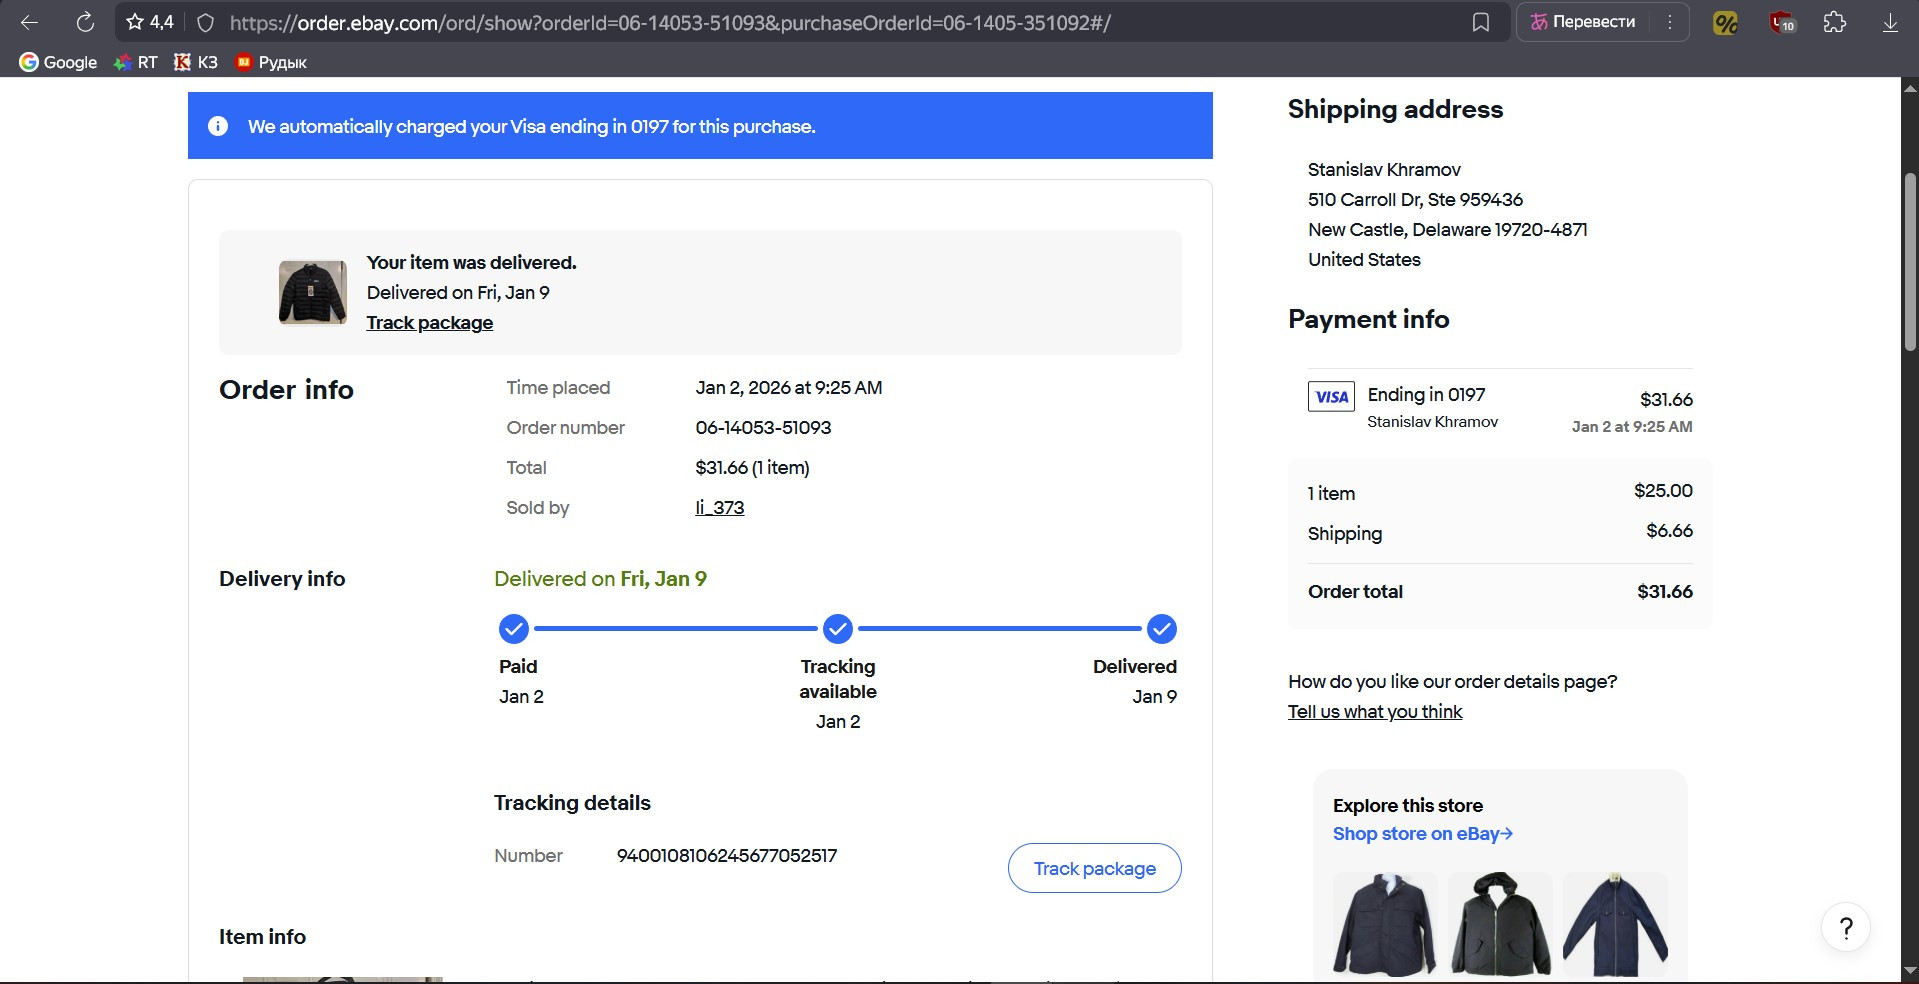The height and width of the screenshot is (984, 1919).
Task: Reload the page with the refresh icon
Action: coord(85,22)
